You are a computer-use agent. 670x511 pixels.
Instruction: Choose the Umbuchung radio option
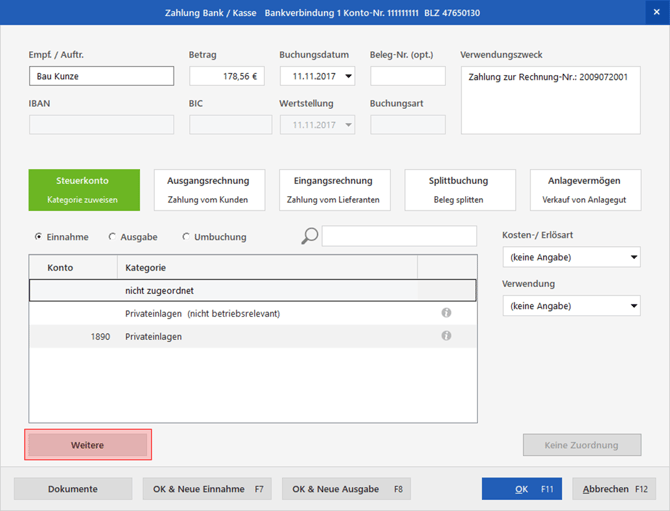click(x=186, y=237)
